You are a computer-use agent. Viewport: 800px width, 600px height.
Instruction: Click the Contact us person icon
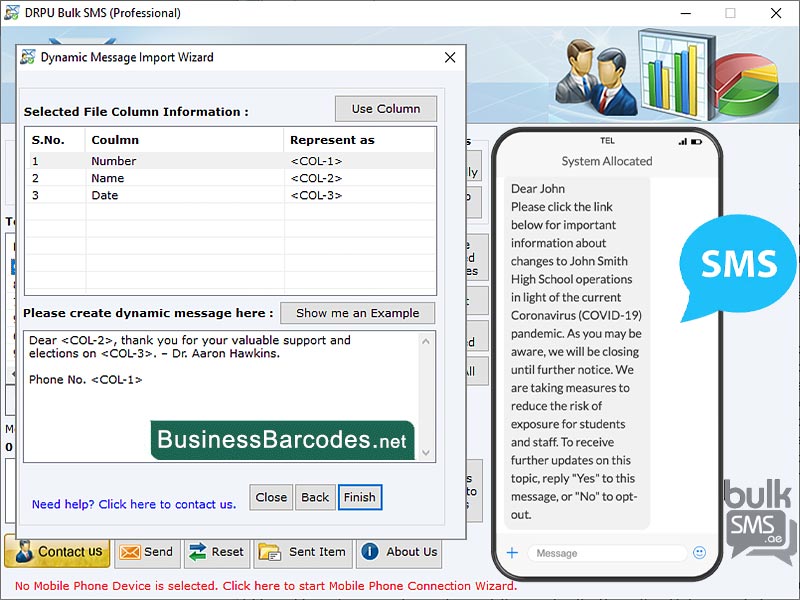[x=24, y=551]
